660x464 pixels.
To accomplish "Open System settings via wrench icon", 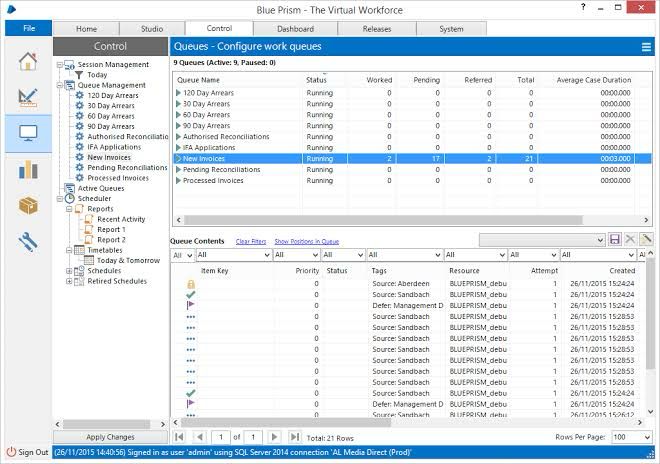I will click(27, 241).
